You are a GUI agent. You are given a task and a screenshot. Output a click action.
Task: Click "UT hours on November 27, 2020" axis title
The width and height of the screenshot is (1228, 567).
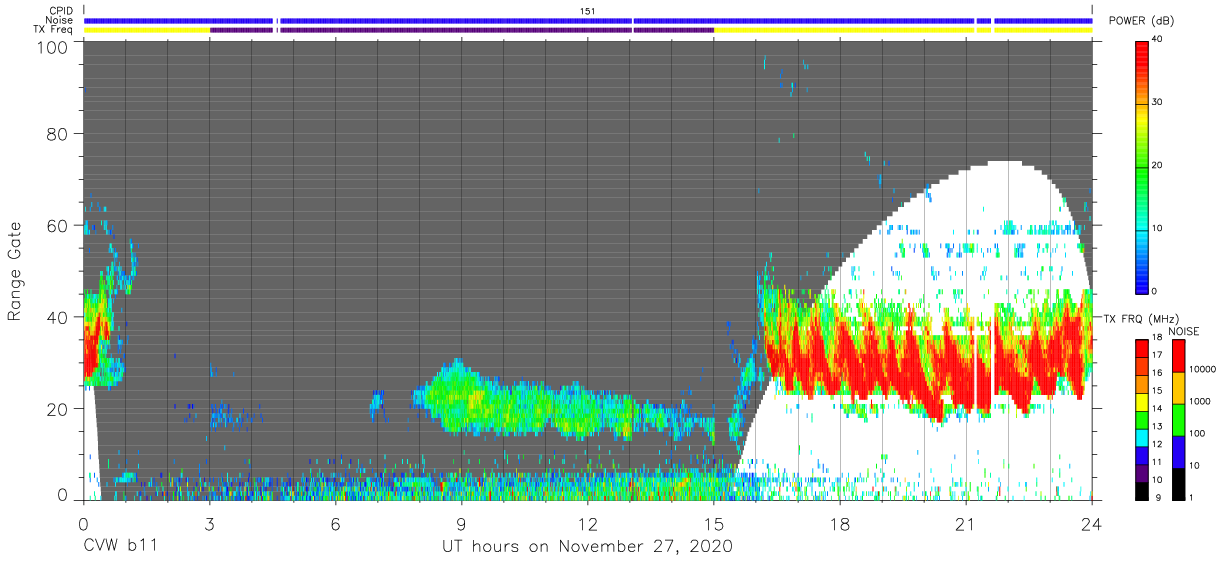tap(588, 547)
